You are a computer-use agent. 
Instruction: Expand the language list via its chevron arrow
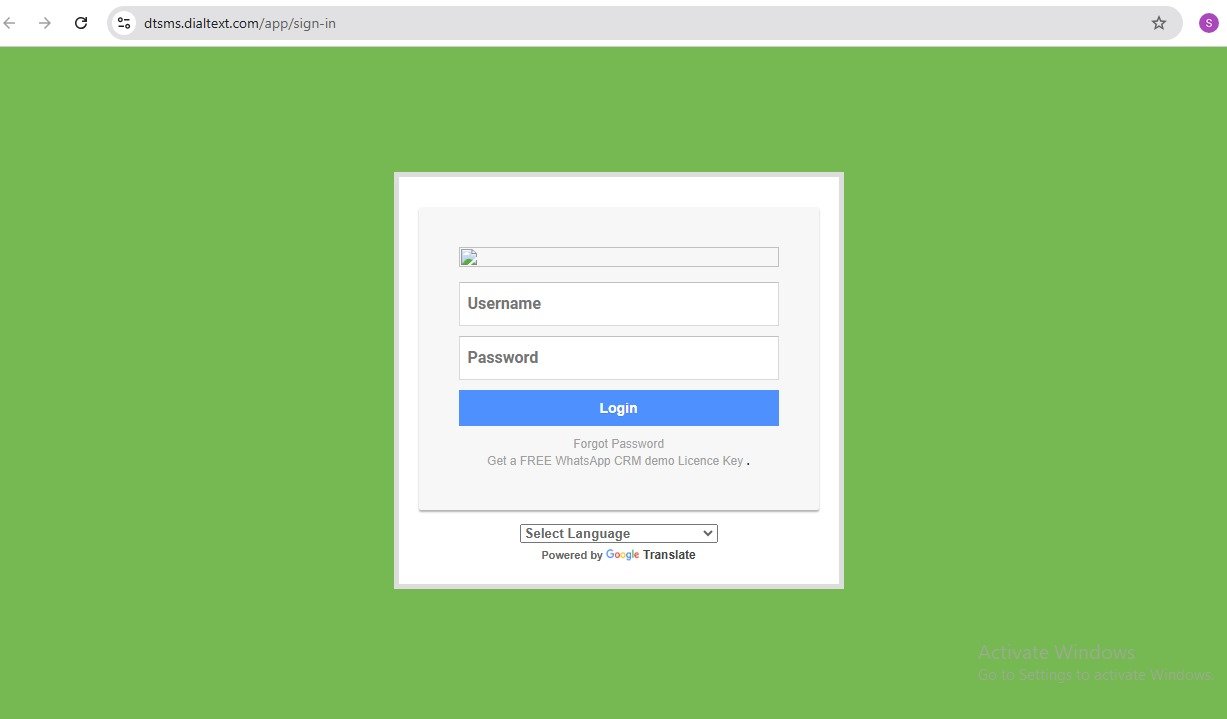(x=707, y=534)
